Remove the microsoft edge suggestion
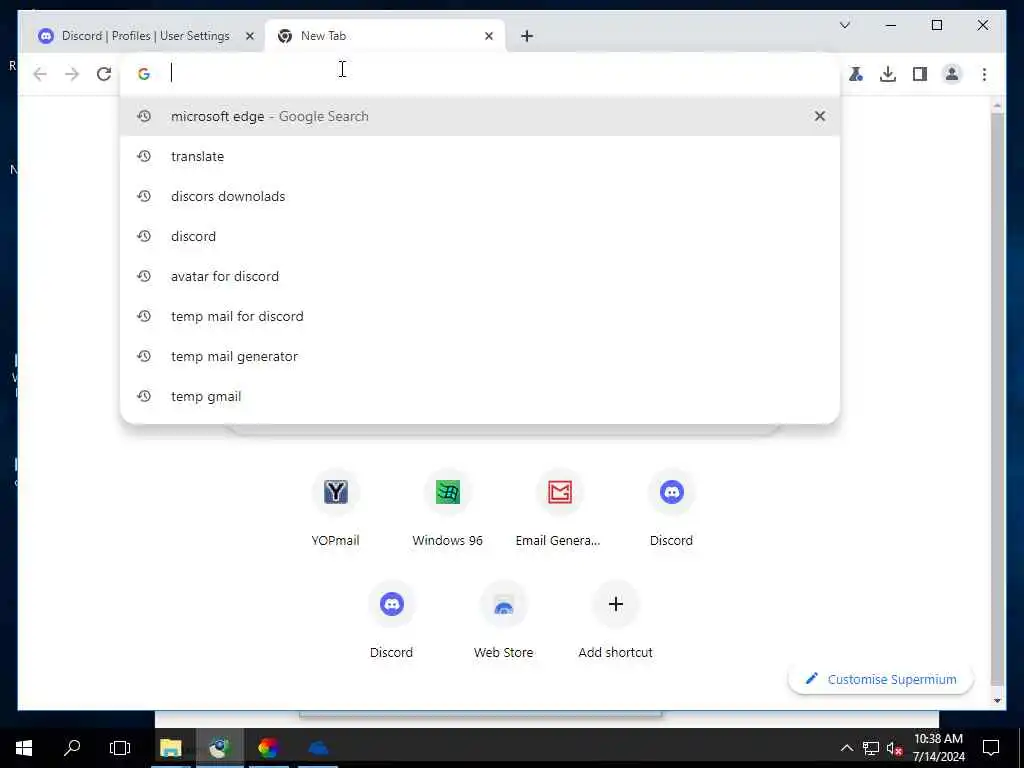The height and width of the screenshot is (768, 1024). 820,116
